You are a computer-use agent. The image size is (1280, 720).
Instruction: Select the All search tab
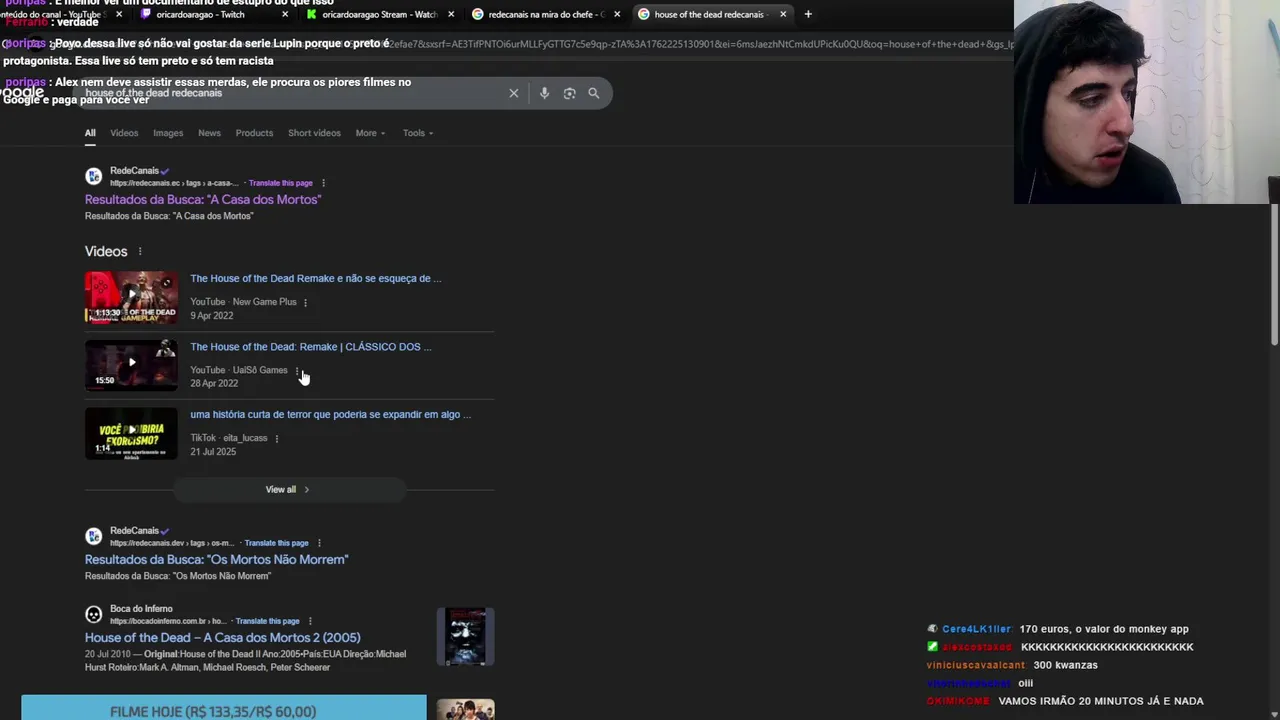coord(90,133)
